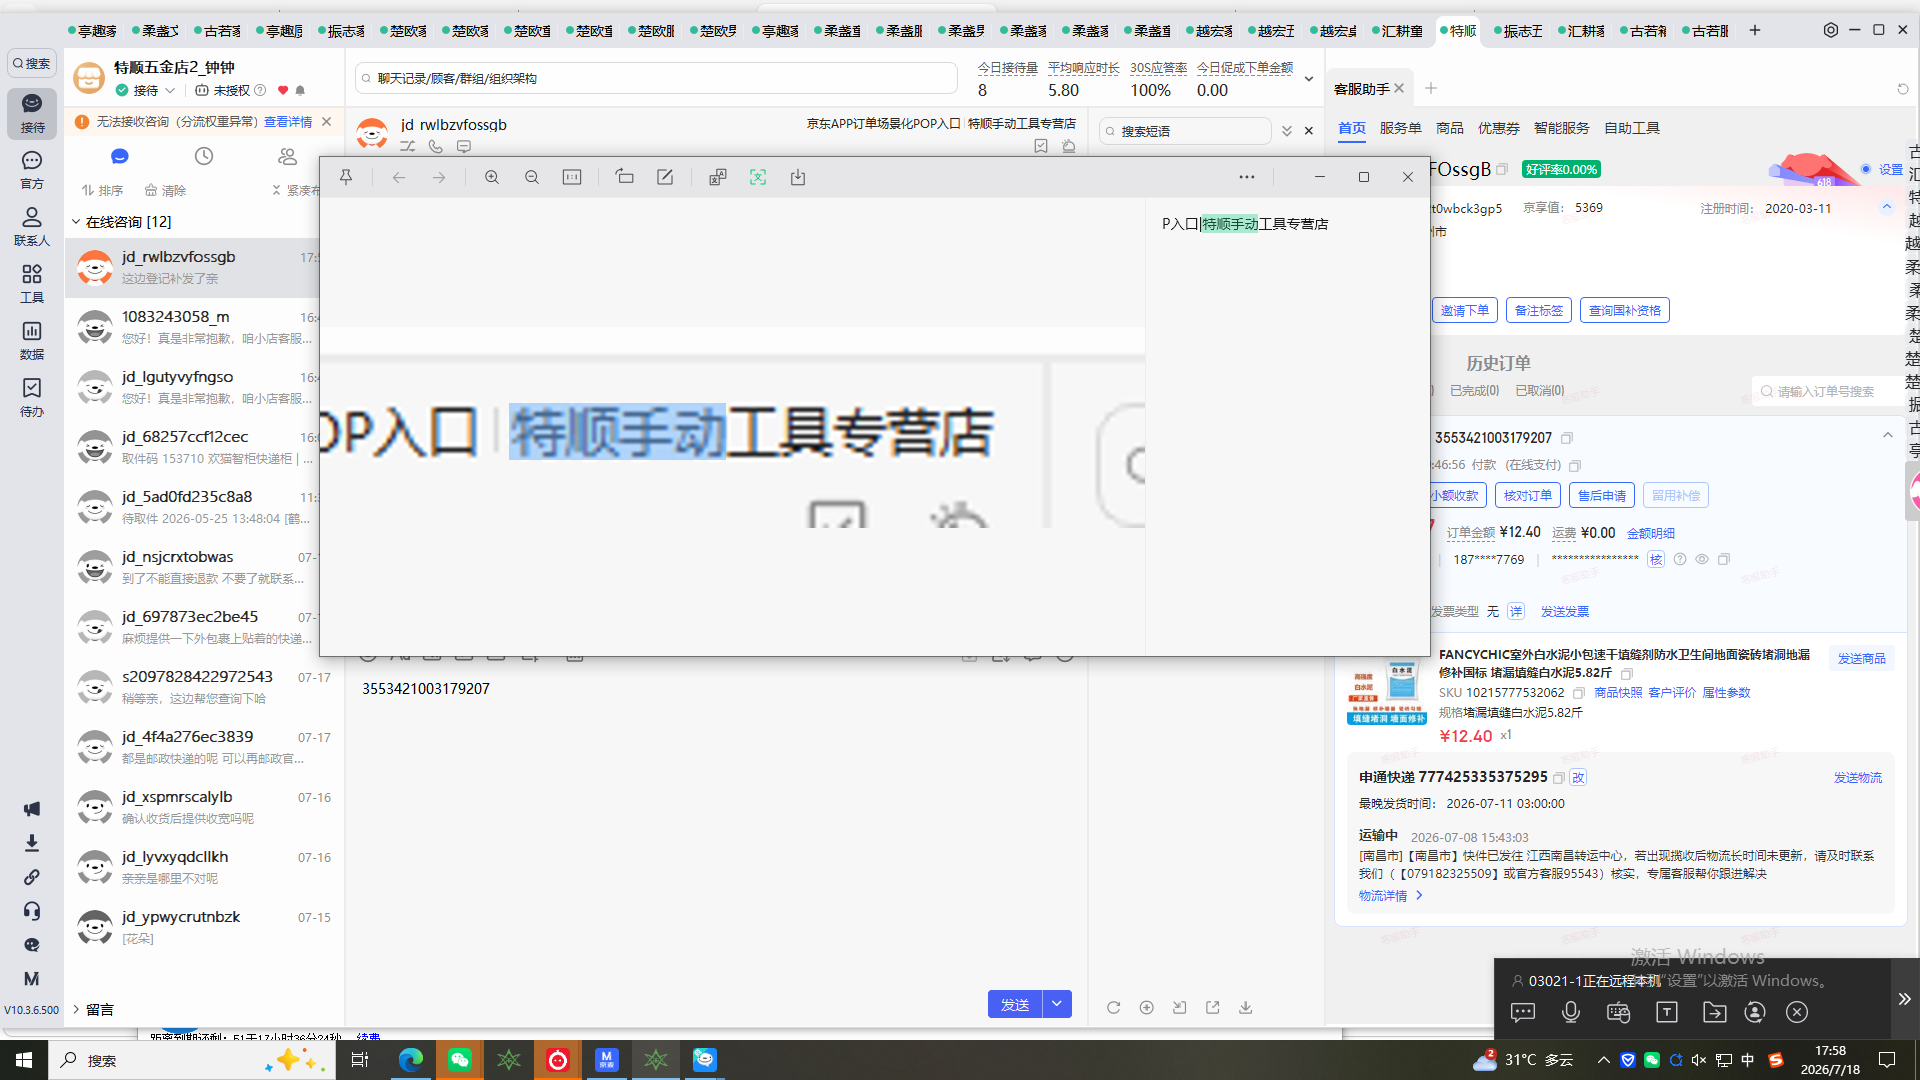
Task: Switch to the 商品 tab
Action: point(1449,128)
